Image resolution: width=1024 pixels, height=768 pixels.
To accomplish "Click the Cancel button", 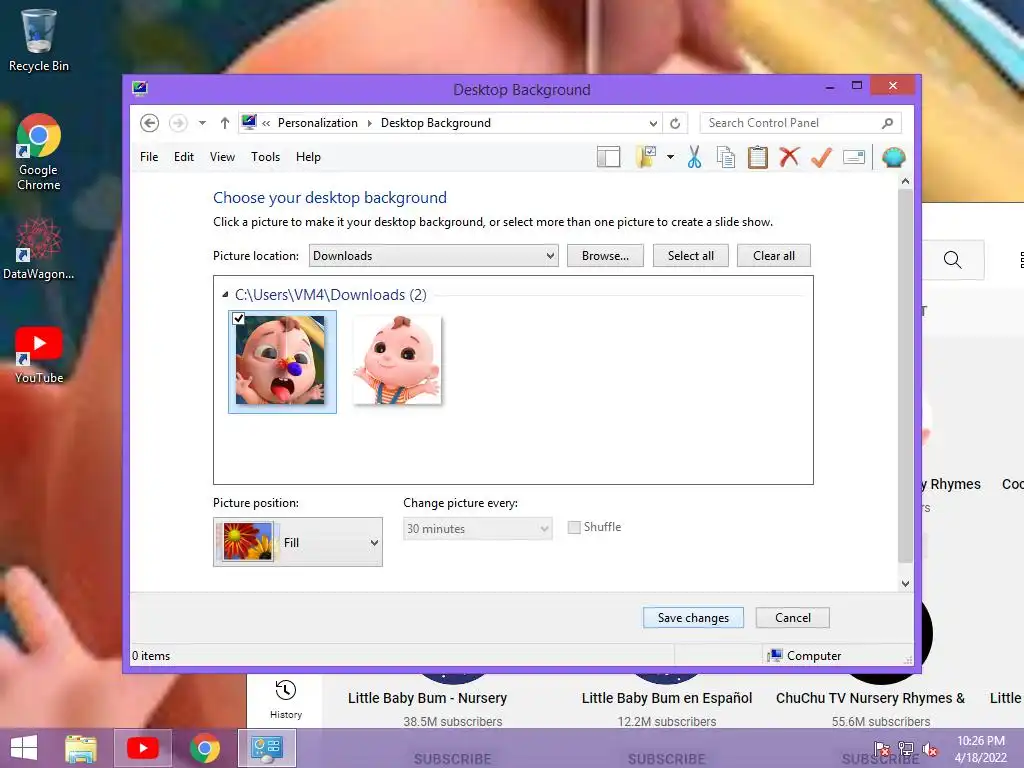I will point(793,618).
